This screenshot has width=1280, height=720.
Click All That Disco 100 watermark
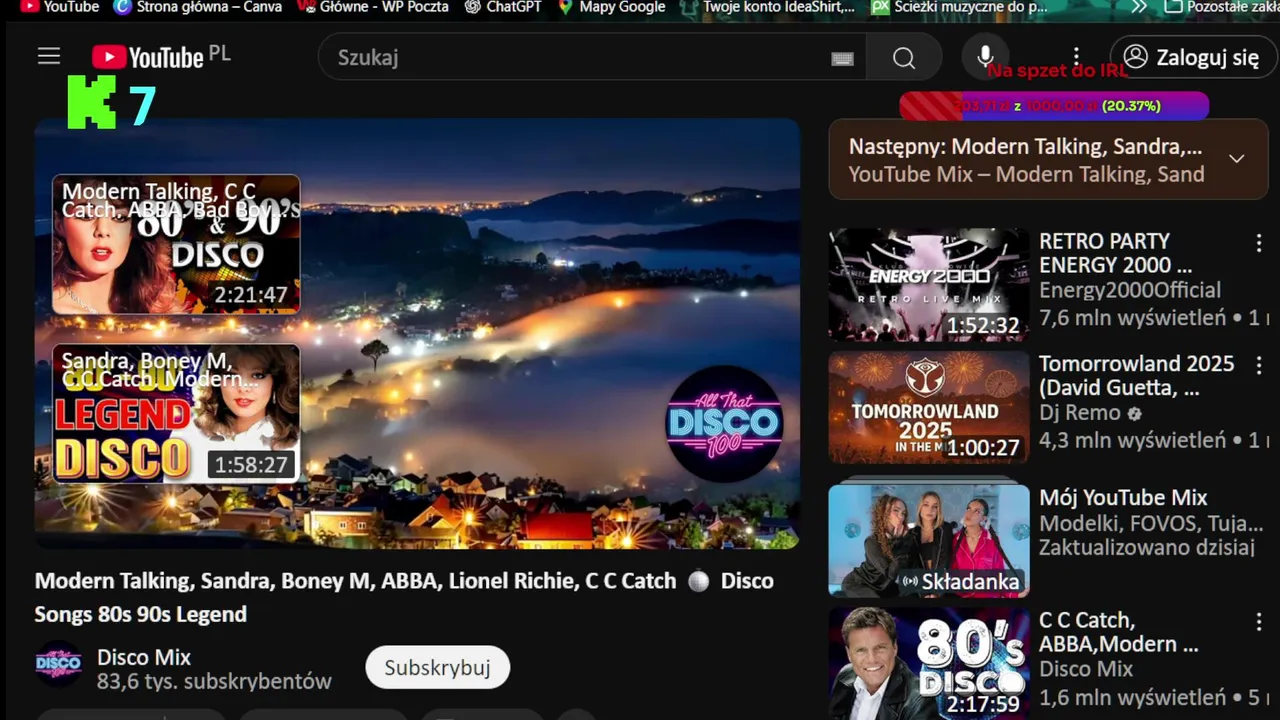coord(724,424)
